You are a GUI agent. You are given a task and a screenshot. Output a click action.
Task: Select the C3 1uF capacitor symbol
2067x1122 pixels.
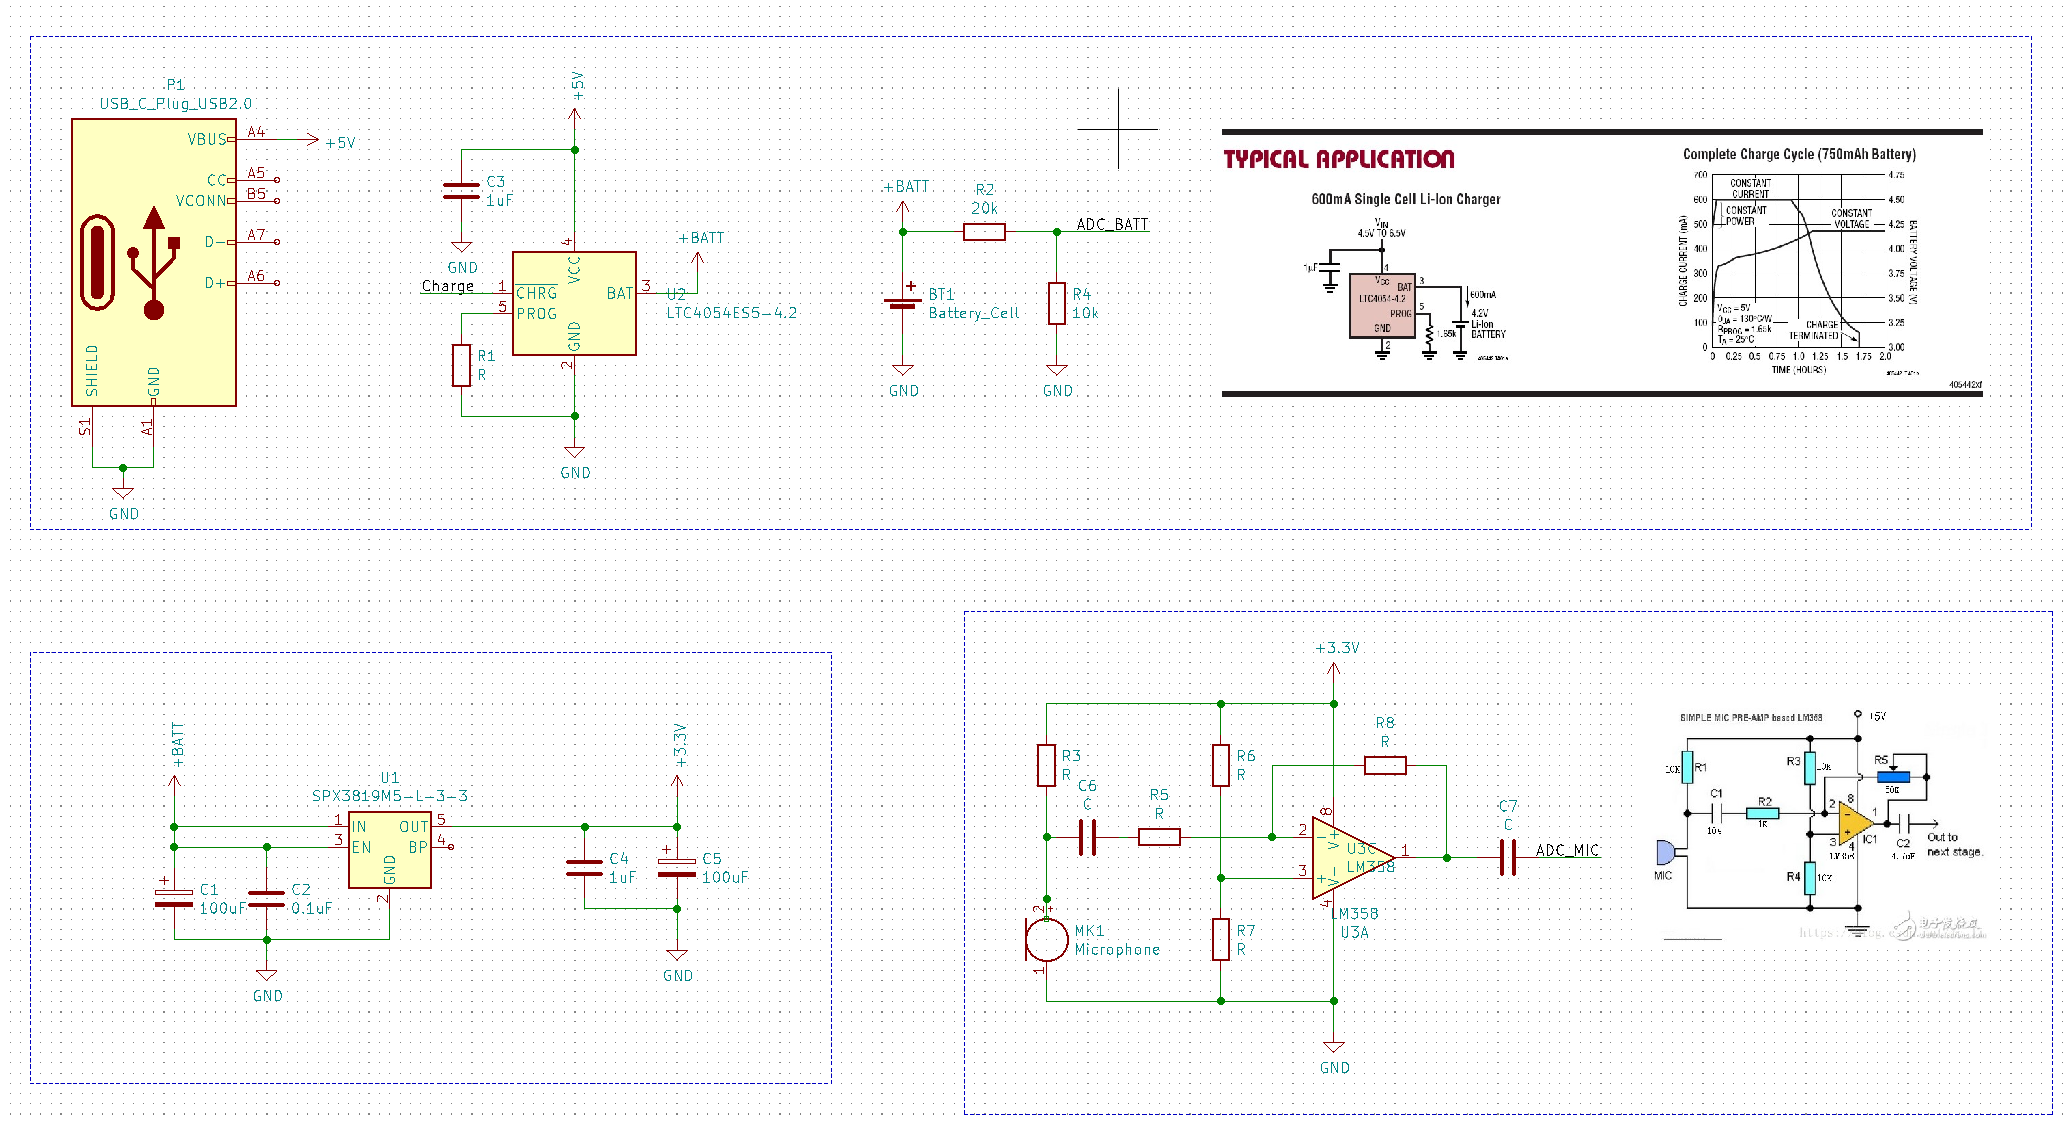pos(461,191)
